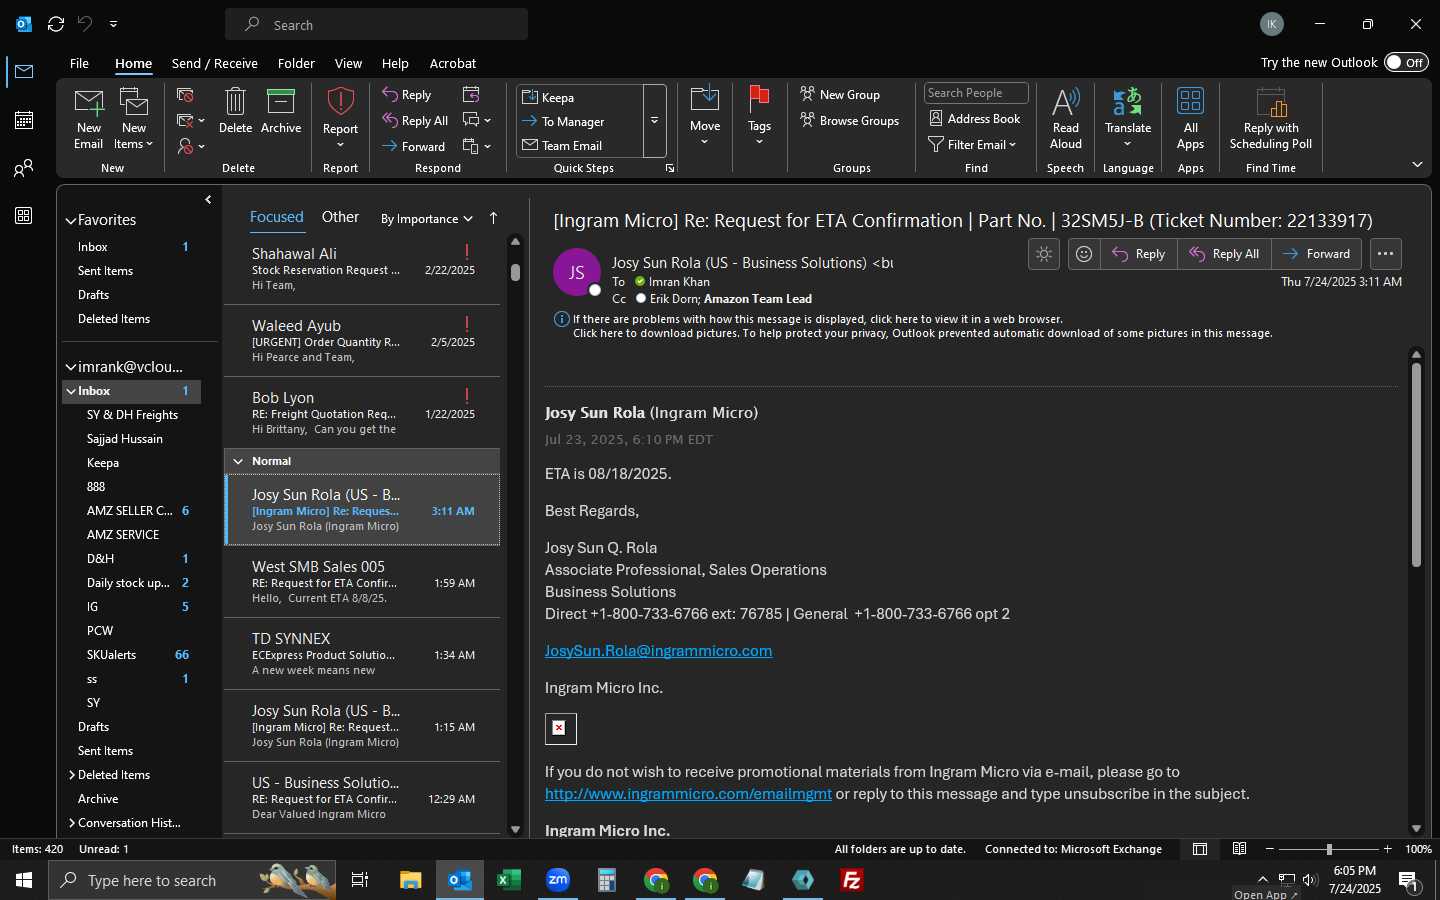
Task: Archive the selected message
Action: [281, 111]
